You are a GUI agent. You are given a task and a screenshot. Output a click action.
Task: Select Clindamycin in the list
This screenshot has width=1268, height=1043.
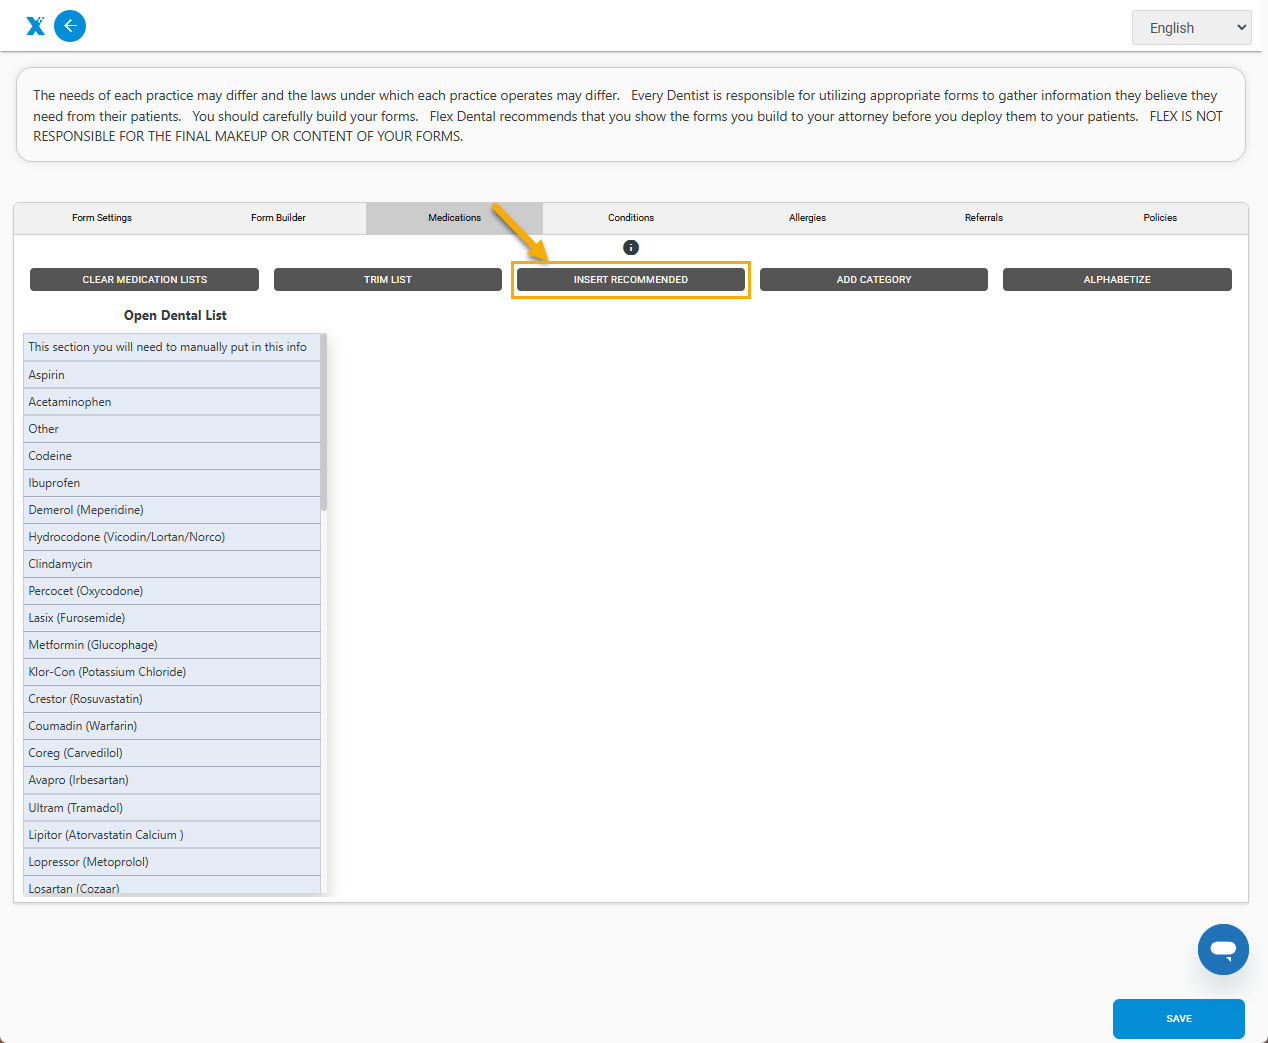point(172,564)
